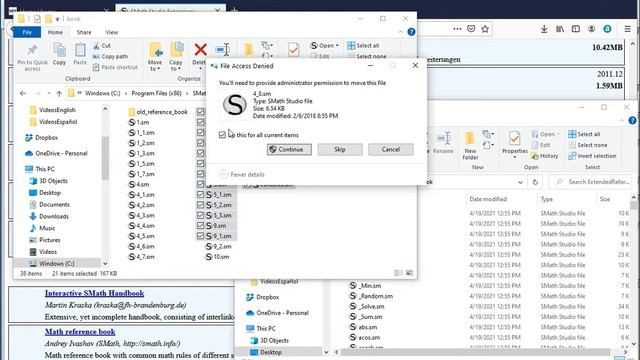Select _Solve.sm in back Explorer
The image size is (640, 360).
click(x=367, y=307)
